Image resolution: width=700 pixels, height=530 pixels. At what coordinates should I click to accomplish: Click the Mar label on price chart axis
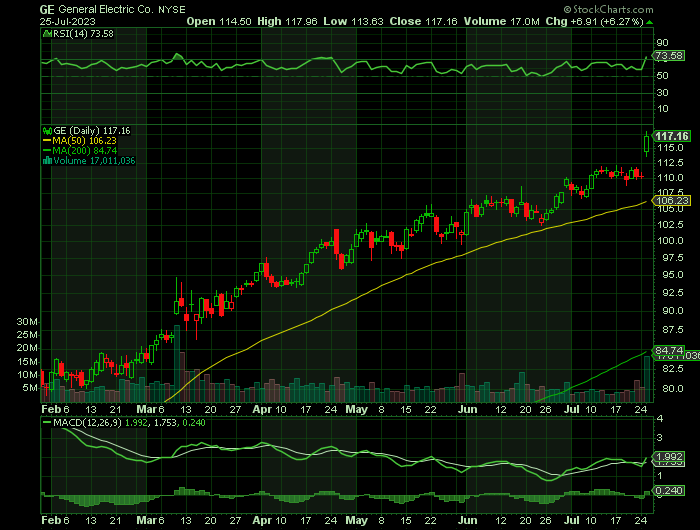pyautogui.click(x=146, y=409)
